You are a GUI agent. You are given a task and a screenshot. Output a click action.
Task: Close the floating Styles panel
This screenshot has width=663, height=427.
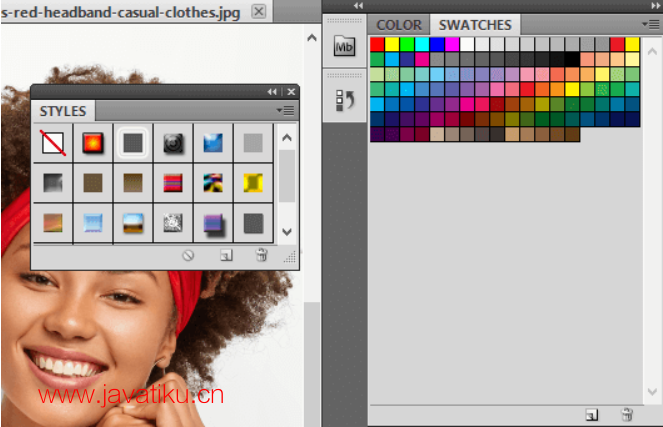tap(290, 92)
